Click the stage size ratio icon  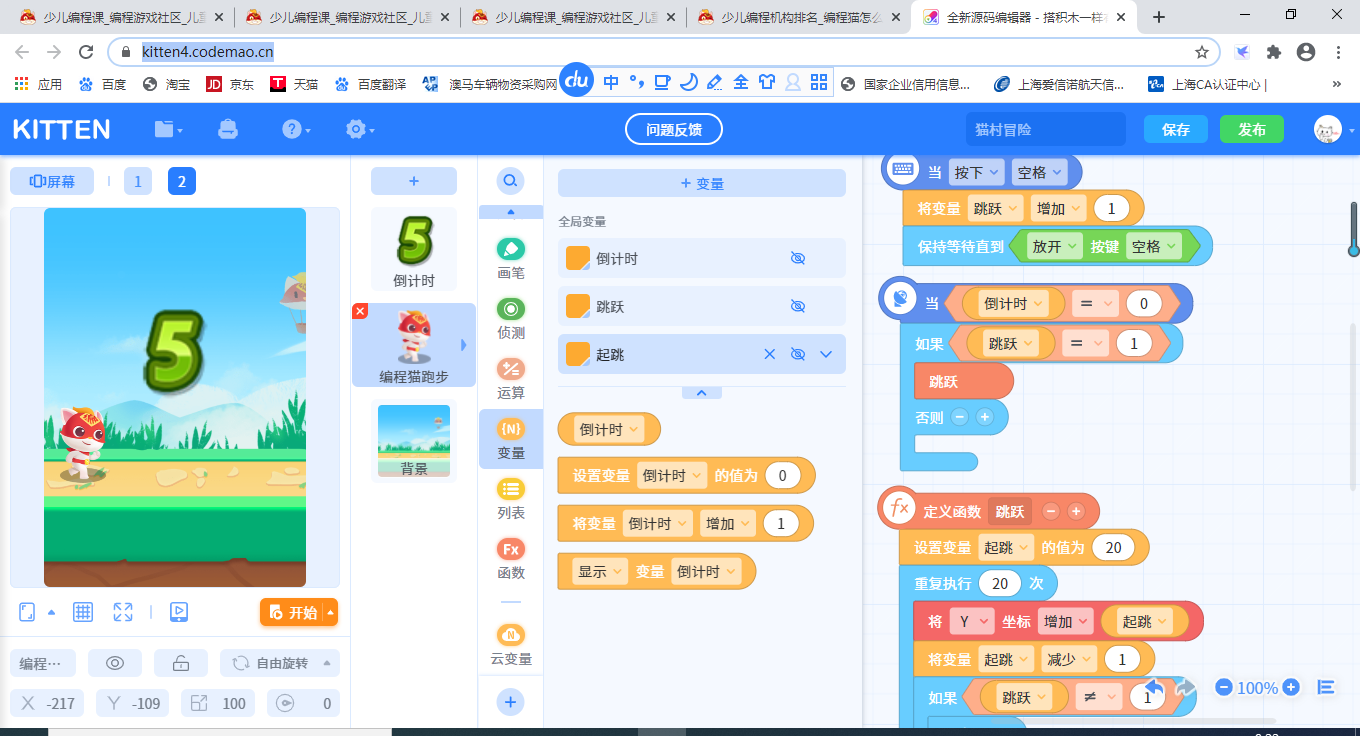click(x=28, y=612)
